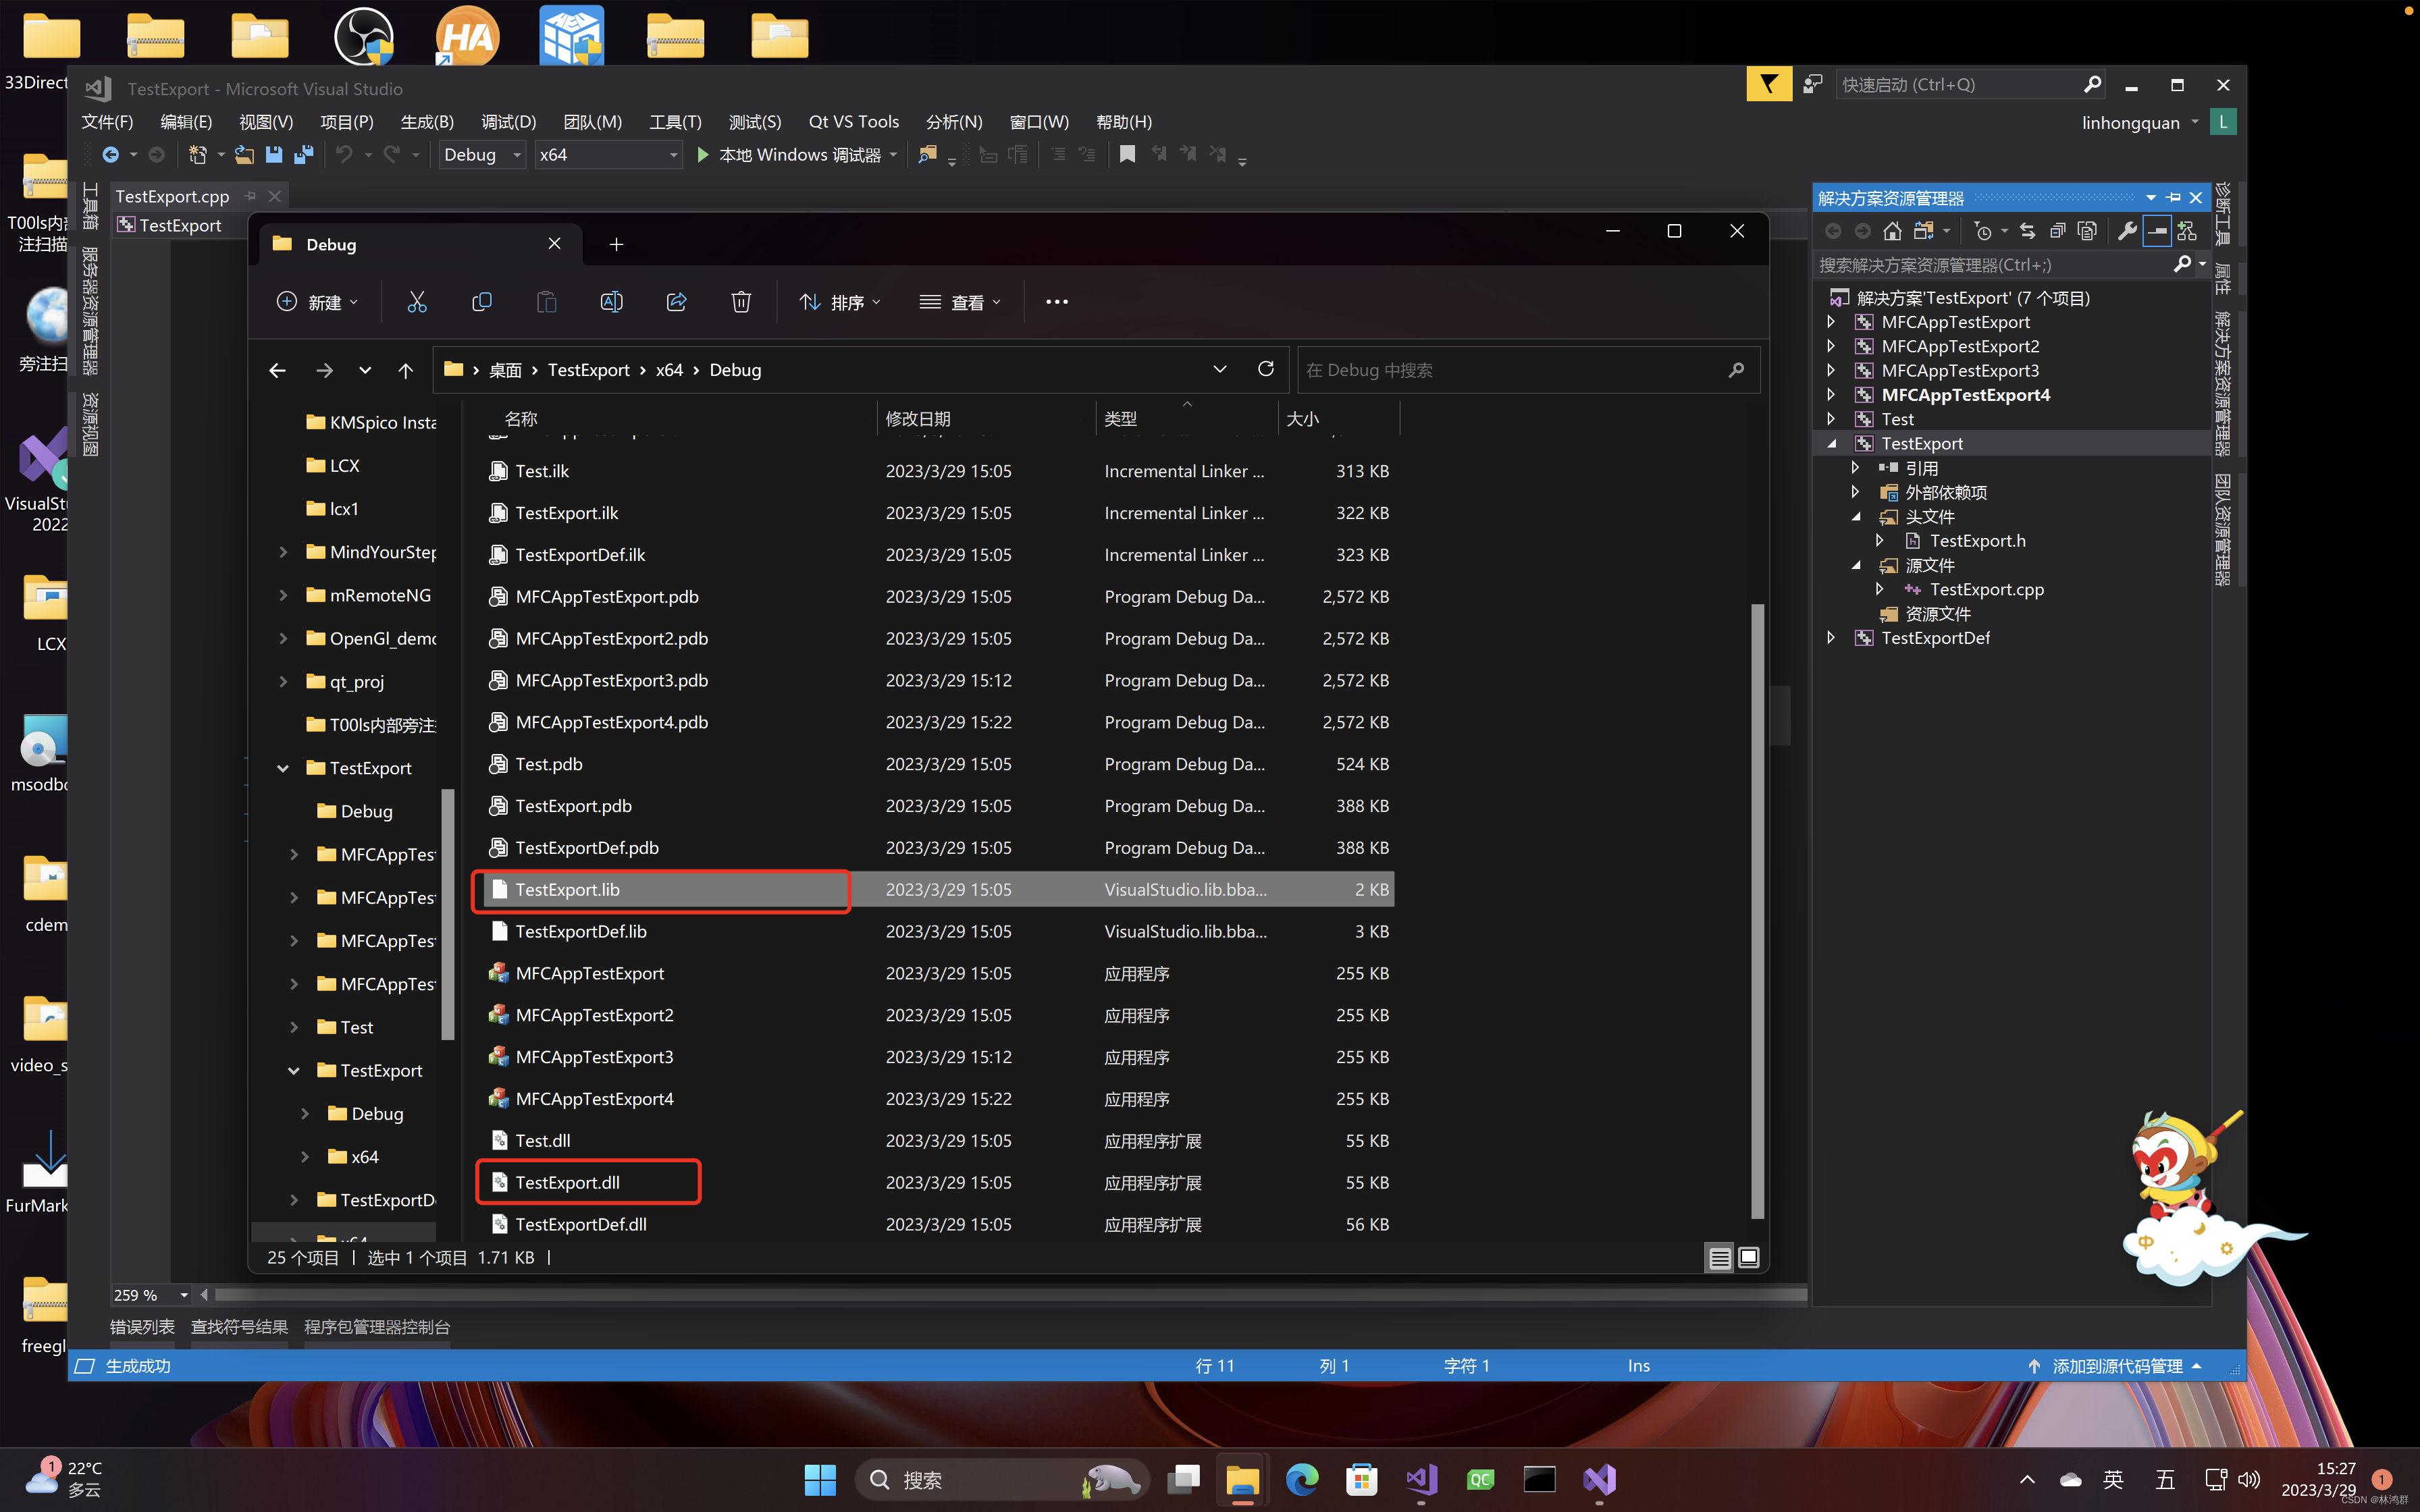Collapse the 头文件 folder node
Viewport: 2420px width, 1512px height.
click(1855, 517)
